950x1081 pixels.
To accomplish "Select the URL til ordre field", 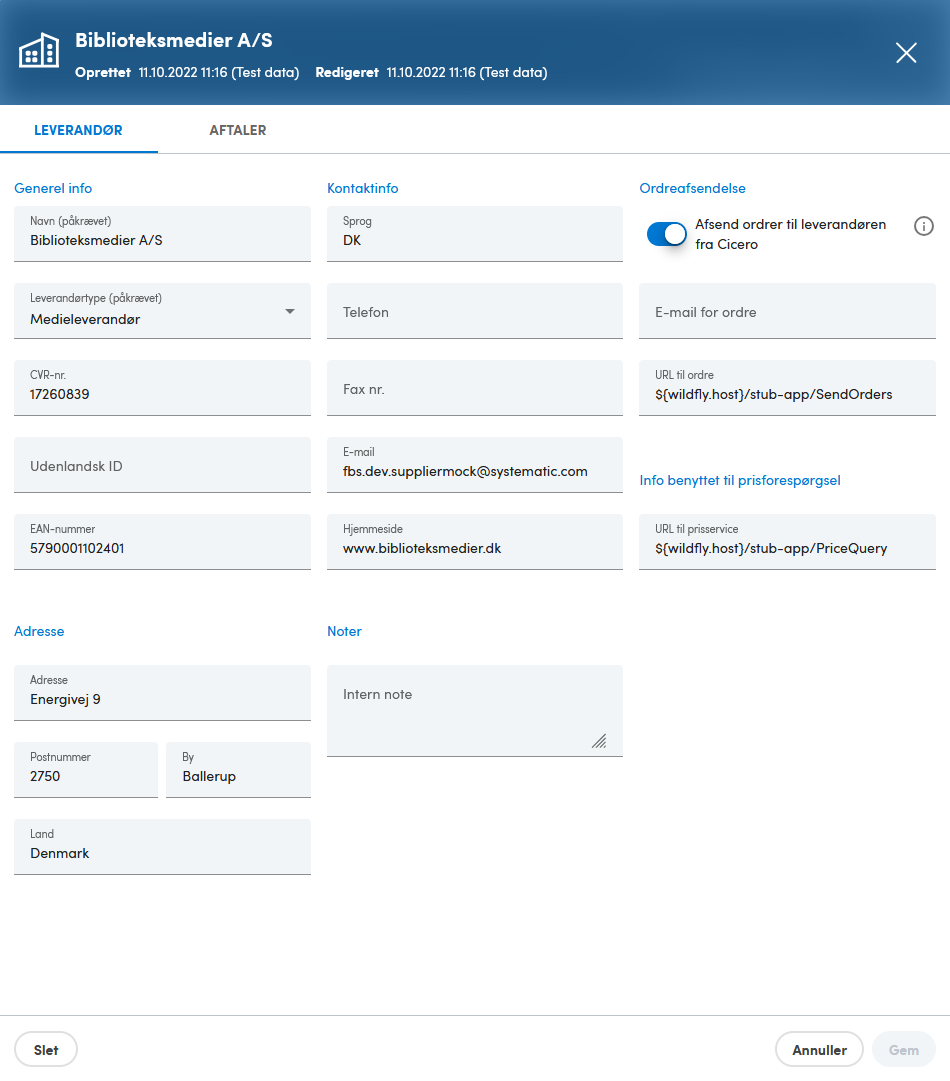I will (x=787, y=388).
